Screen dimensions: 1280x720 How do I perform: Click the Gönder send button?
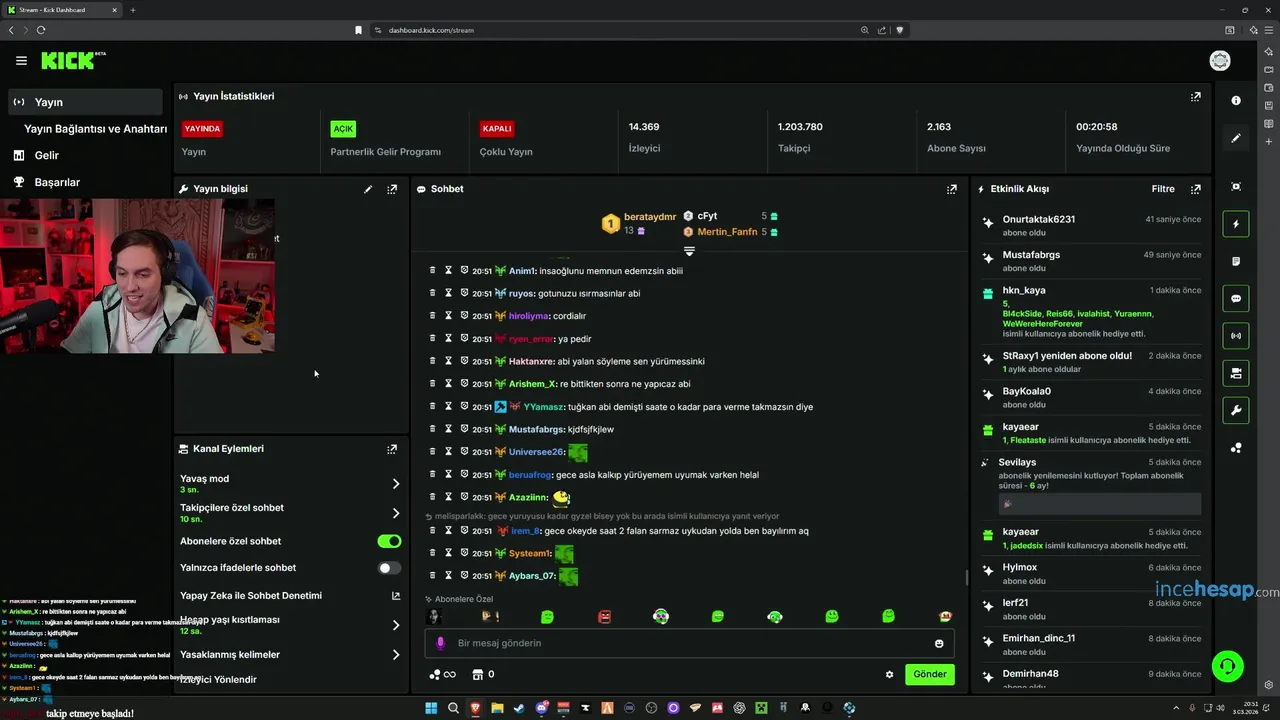(930, 674)
